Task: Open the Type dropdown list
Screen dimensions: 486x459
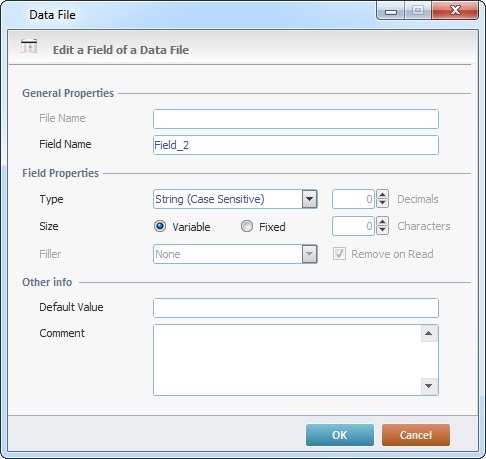Action: 309,199
